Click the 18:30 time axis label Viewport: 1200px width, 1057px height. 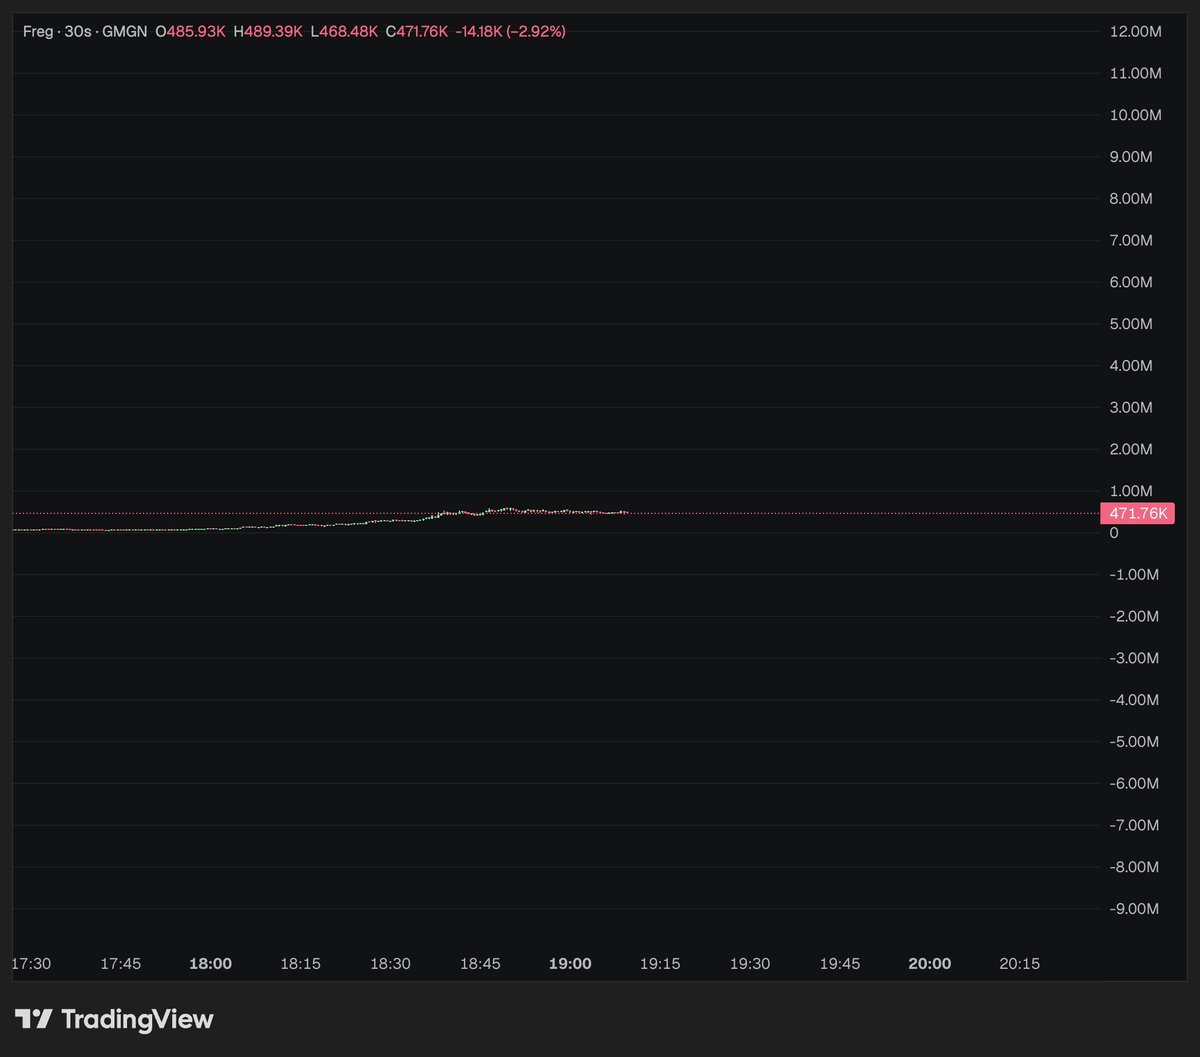(391, 964)
